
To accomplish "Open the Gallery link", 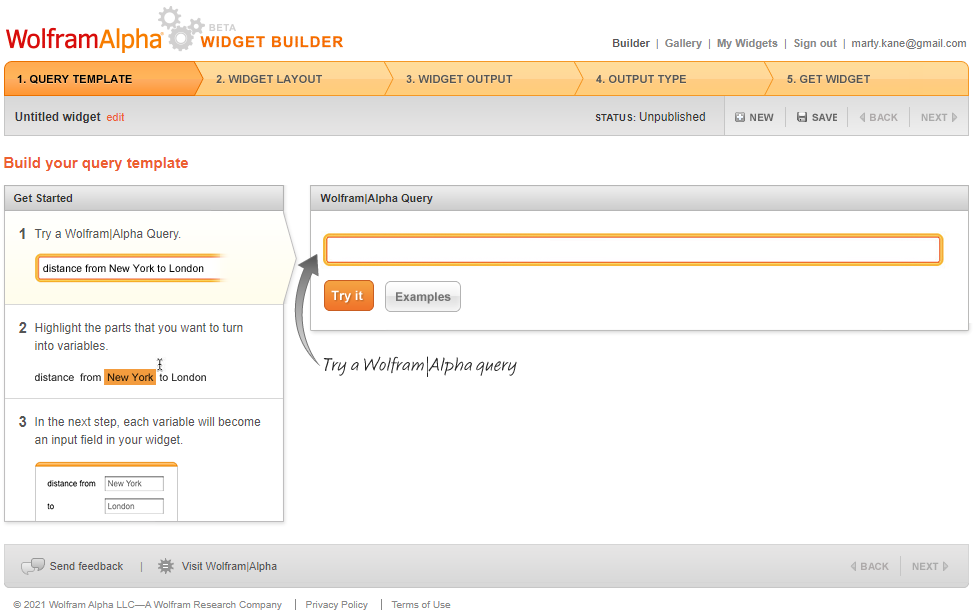I will [x=683, y=43].
